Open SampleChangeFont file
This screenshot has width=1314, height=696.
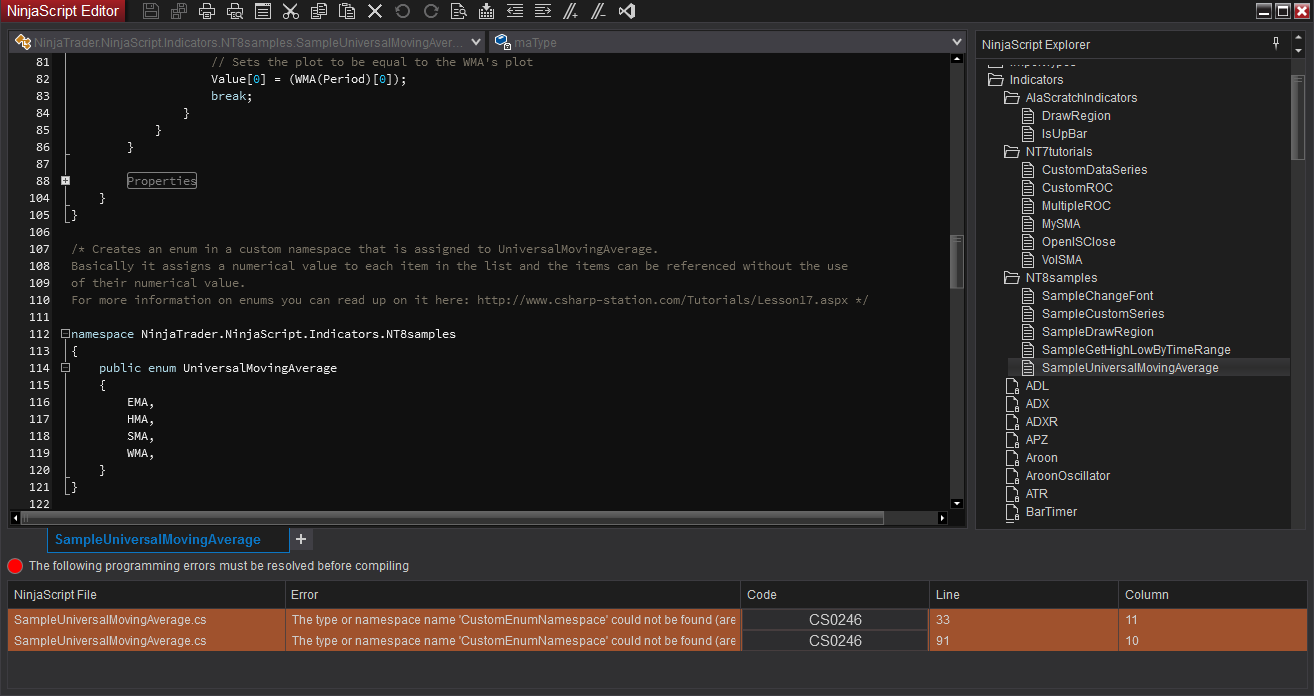tap(1097, 296)
